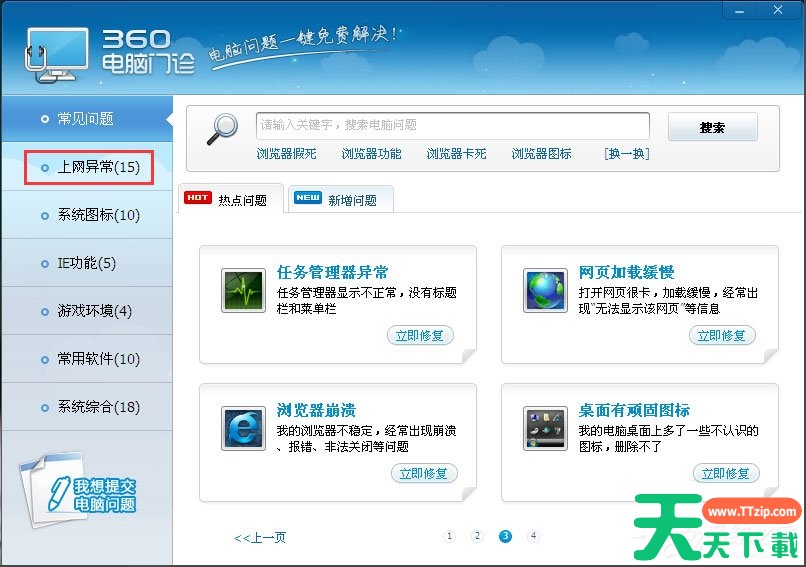Click the 搜索 button
Image resolution: width=806 pixels, height=567 pixels.
[x=712, y=127]
